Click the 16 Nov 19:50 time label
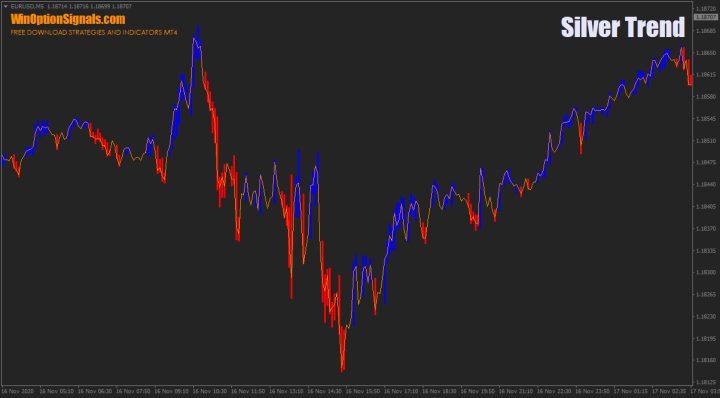The image size is (720, 398). 478,392
